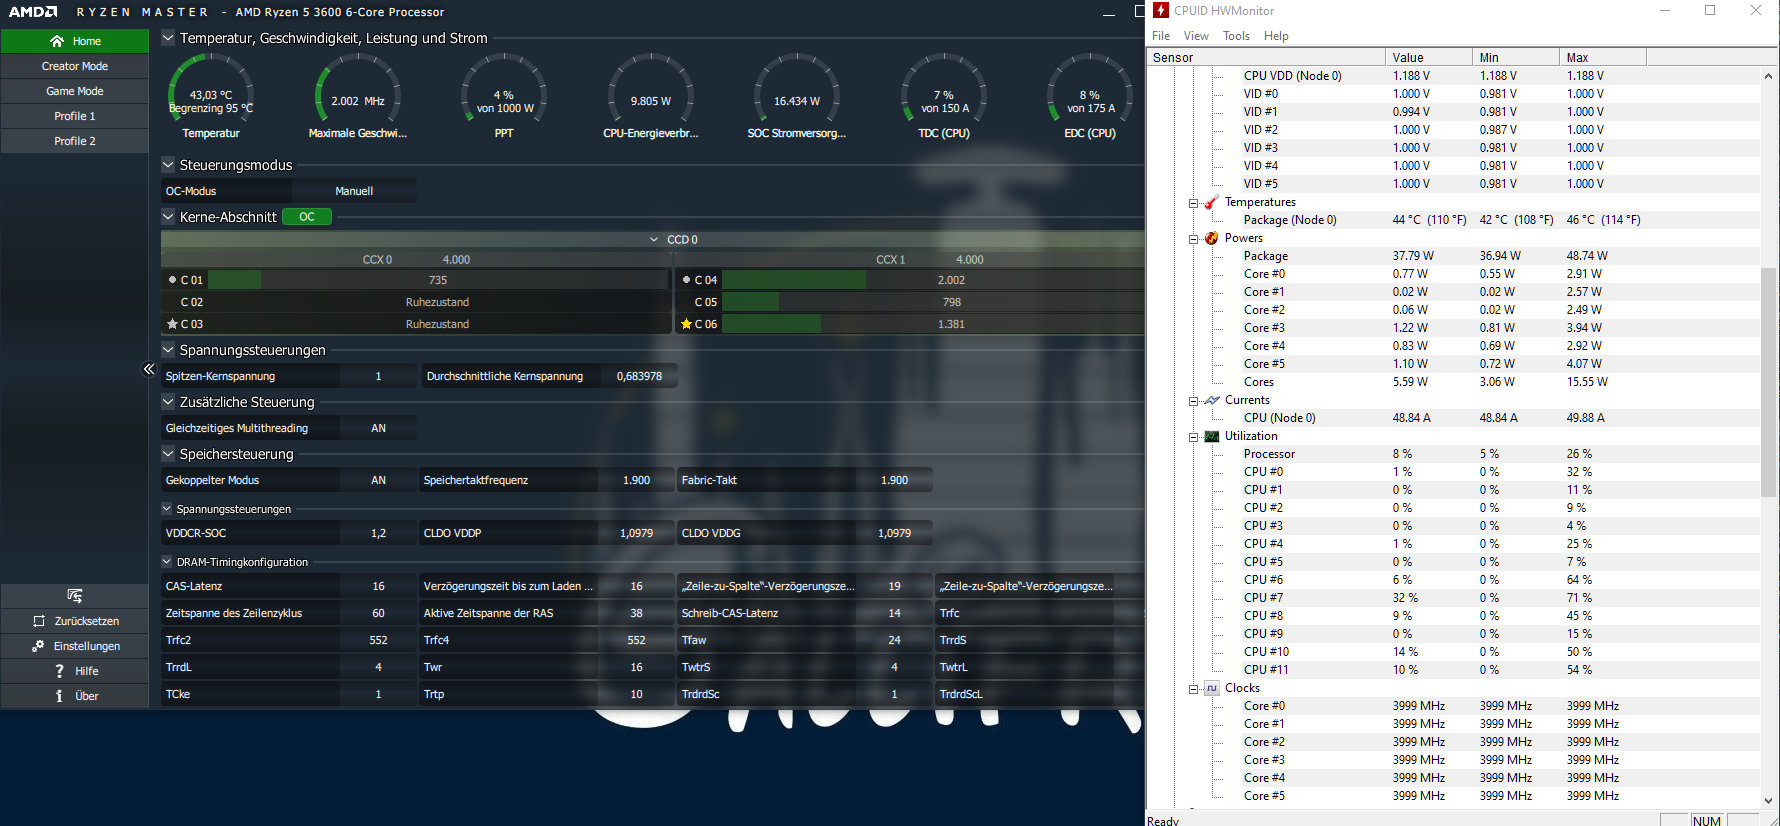The image size is (1780, 826).
Task: Open the File menu in HWMonitor
Action: click(1161, 36)
